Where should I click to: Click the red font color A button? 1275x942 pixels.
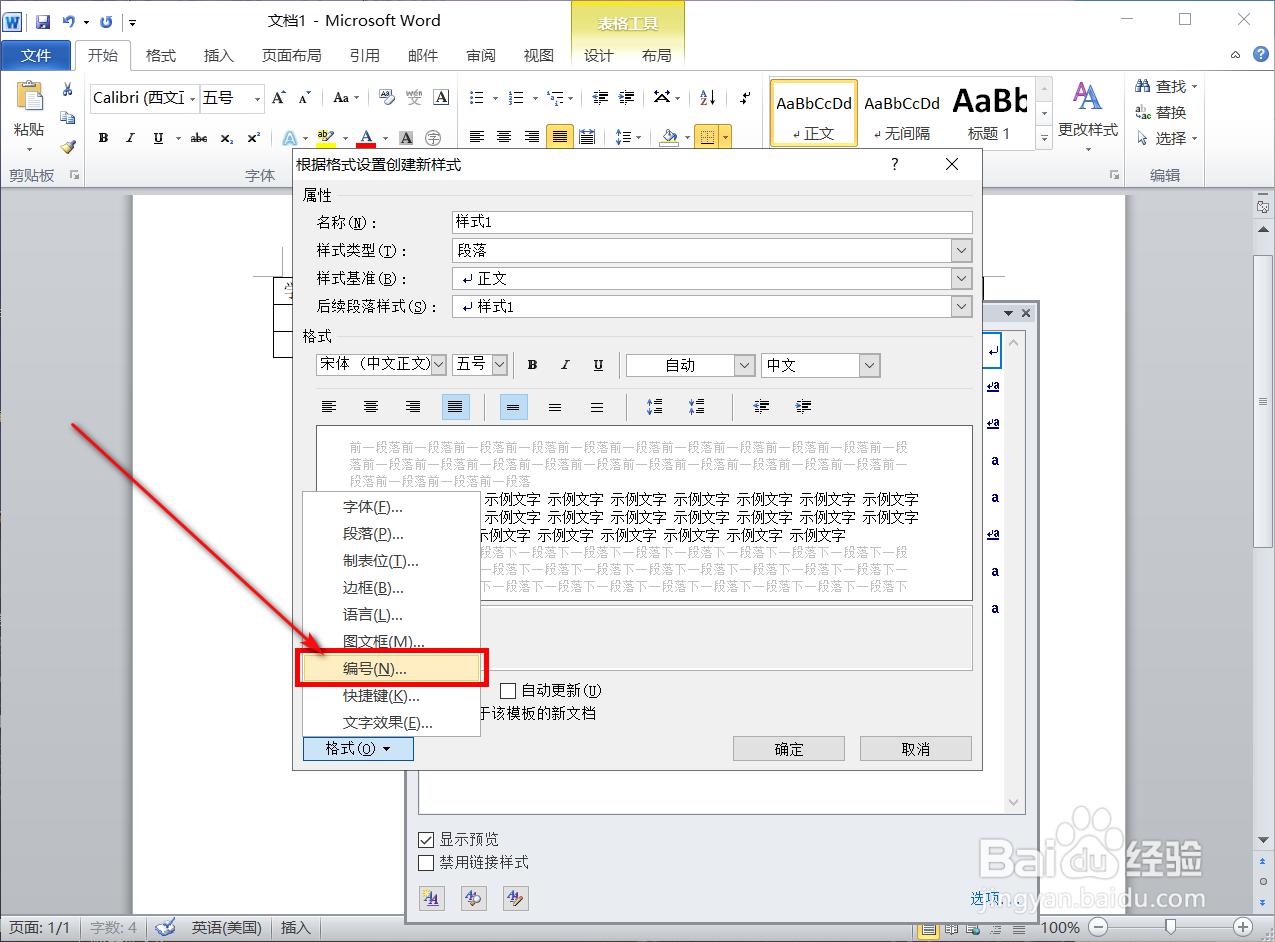pos(366,138)
